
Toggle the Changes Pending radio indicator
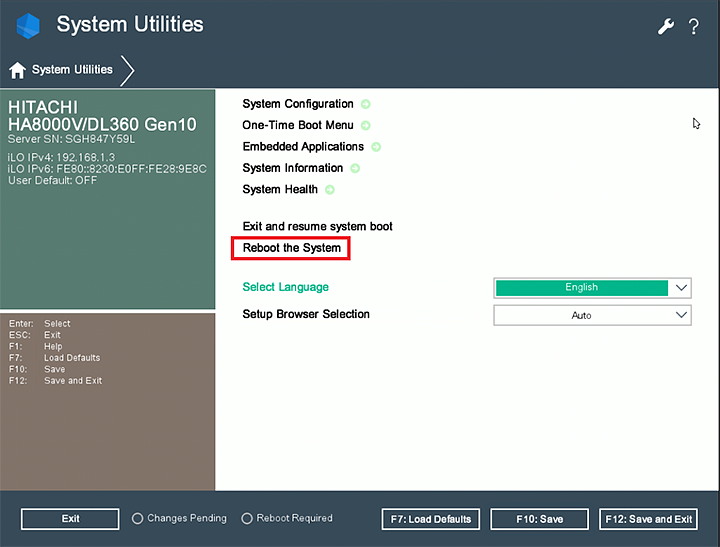(137, 519)
